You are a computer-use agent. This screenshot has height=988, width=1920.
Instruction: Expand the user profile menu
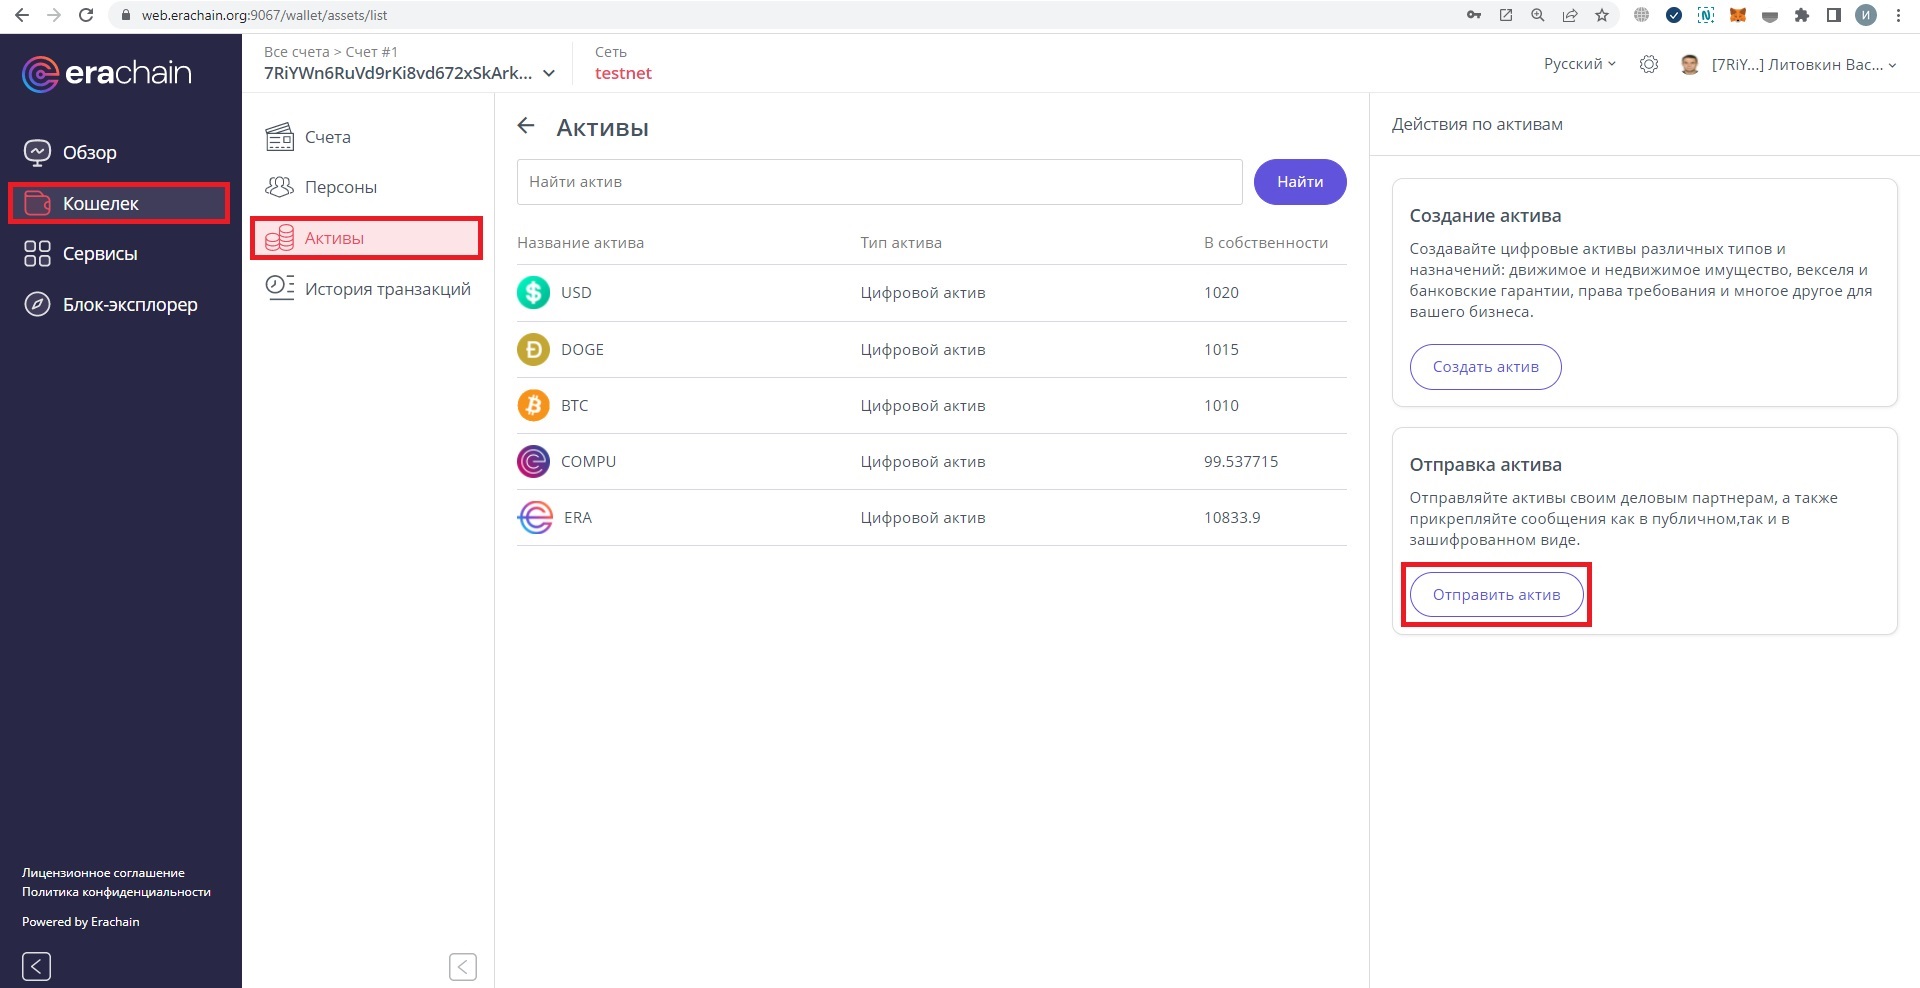point(1802,64)
